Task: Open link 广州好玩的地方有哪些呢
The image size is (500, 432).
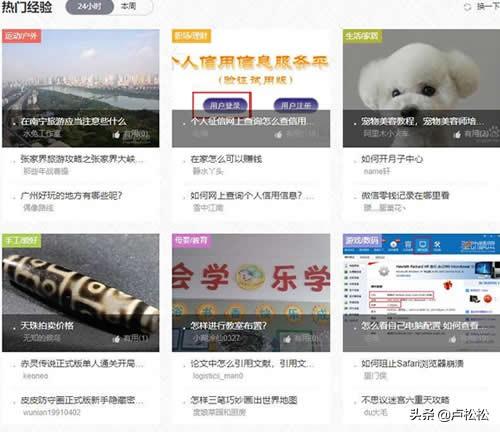Action: coord(72,195)
